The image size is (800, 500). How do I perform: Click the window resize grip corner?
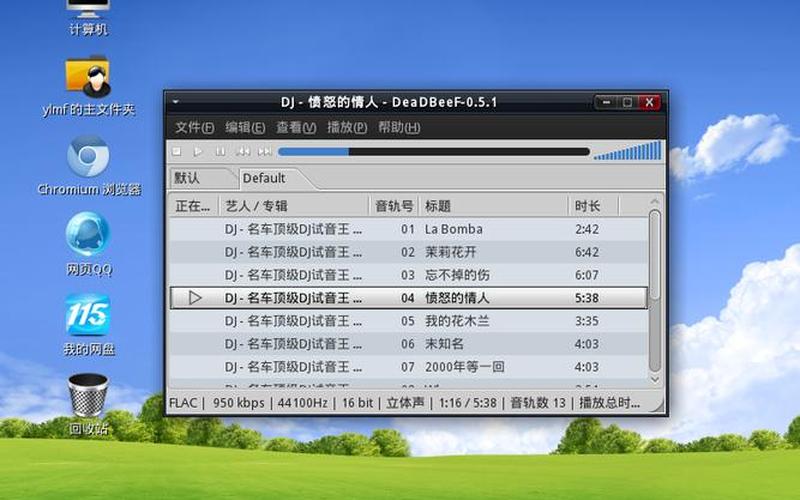point(658,405)
